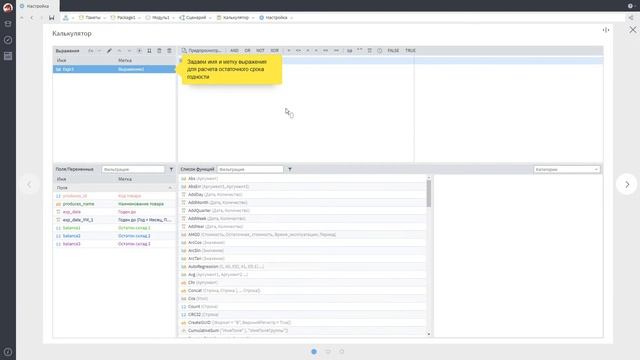Screen dimensions: 640x360
Task: Click the clock/time icon in operator toolbar
Action: point(380,50)
